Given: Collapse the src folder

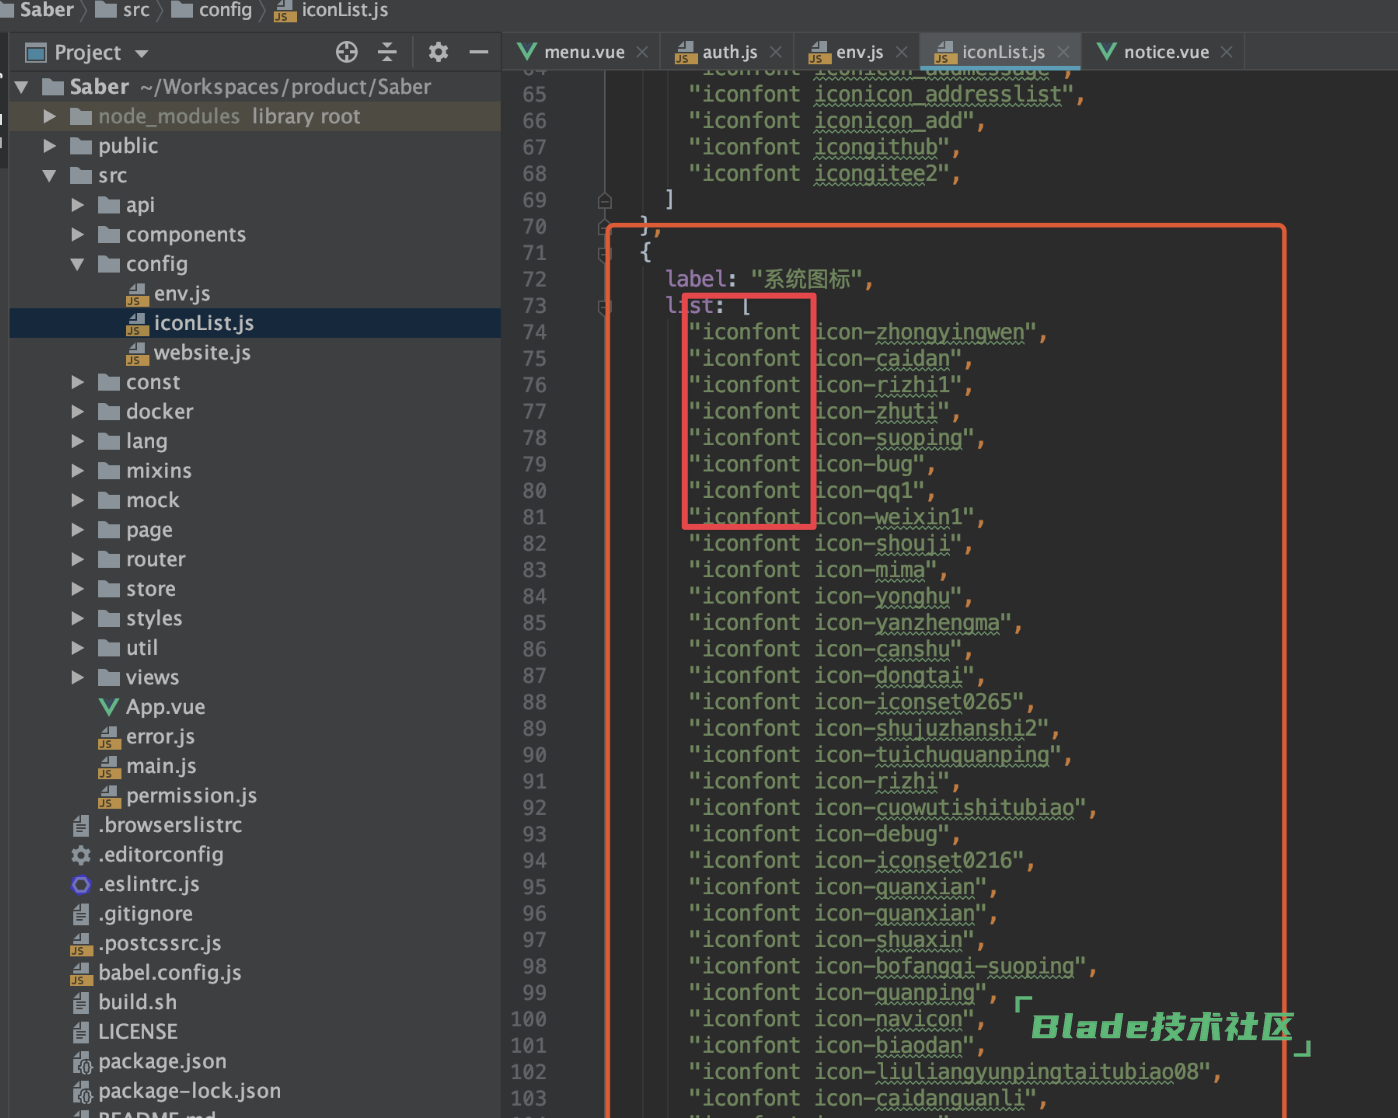Looking at the screenshot, I should click(49, 176).
